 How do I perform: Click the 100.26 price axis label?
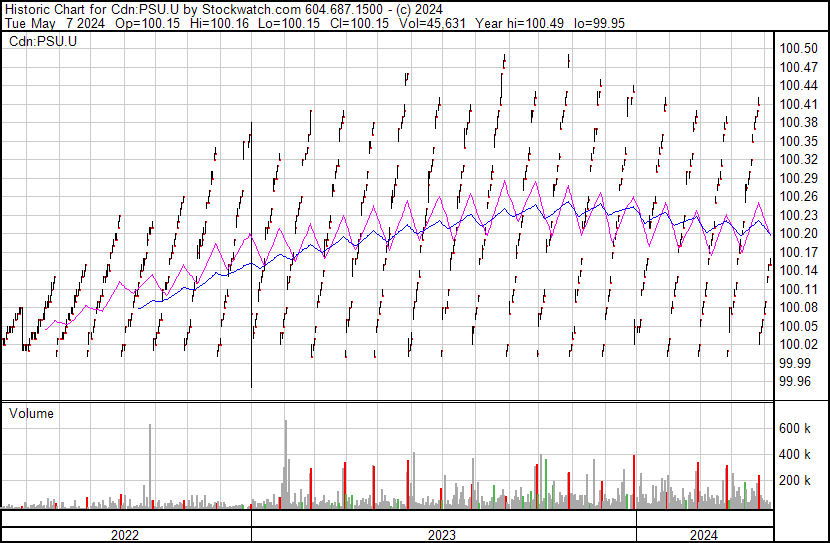798,196
